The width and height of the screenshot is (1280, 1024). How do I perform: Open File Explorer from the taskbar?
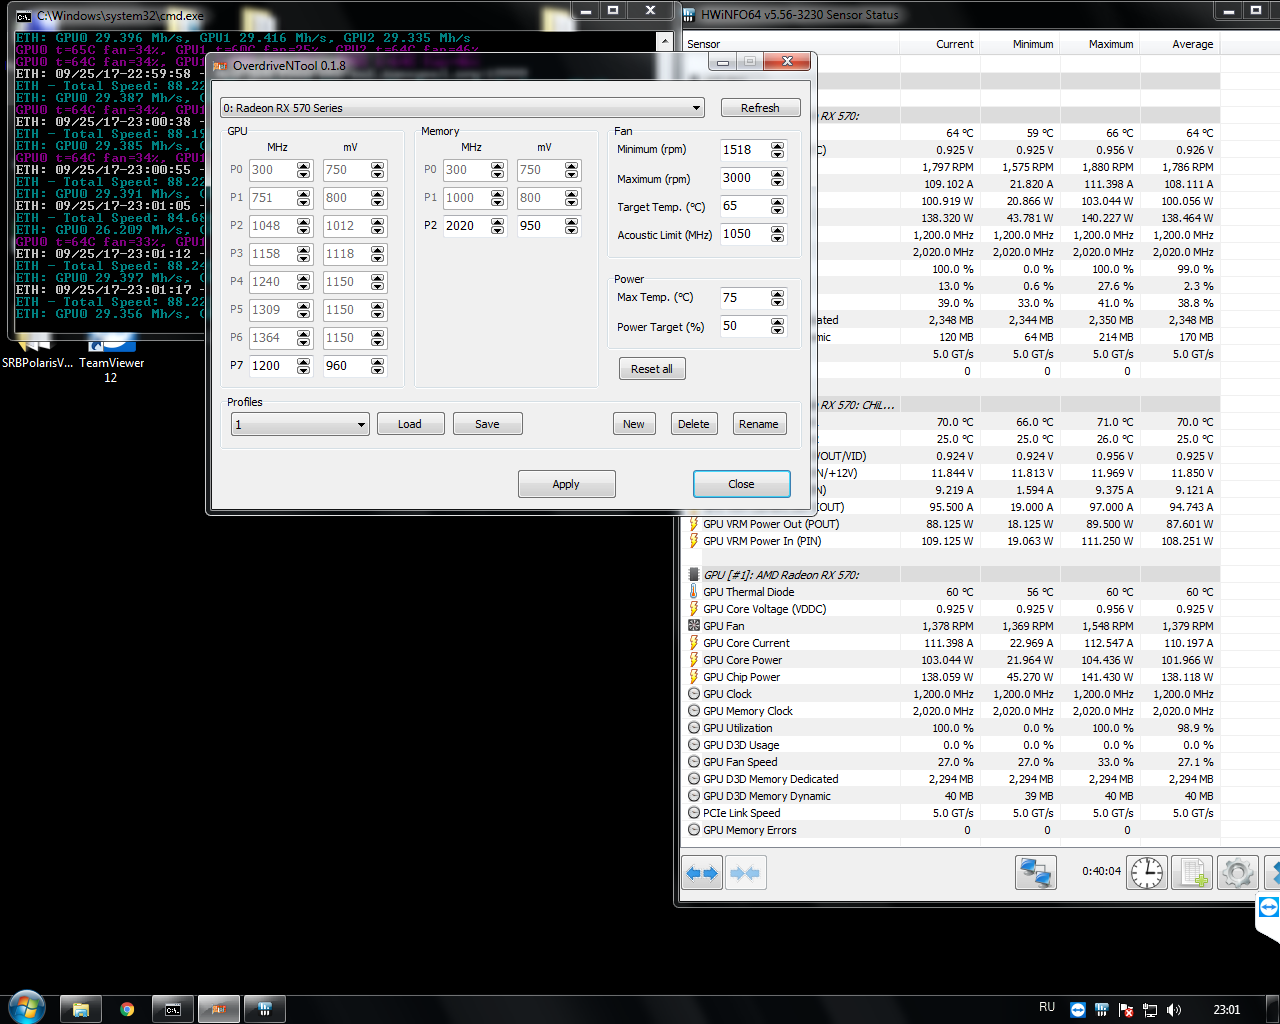(x=81, y=1009)
